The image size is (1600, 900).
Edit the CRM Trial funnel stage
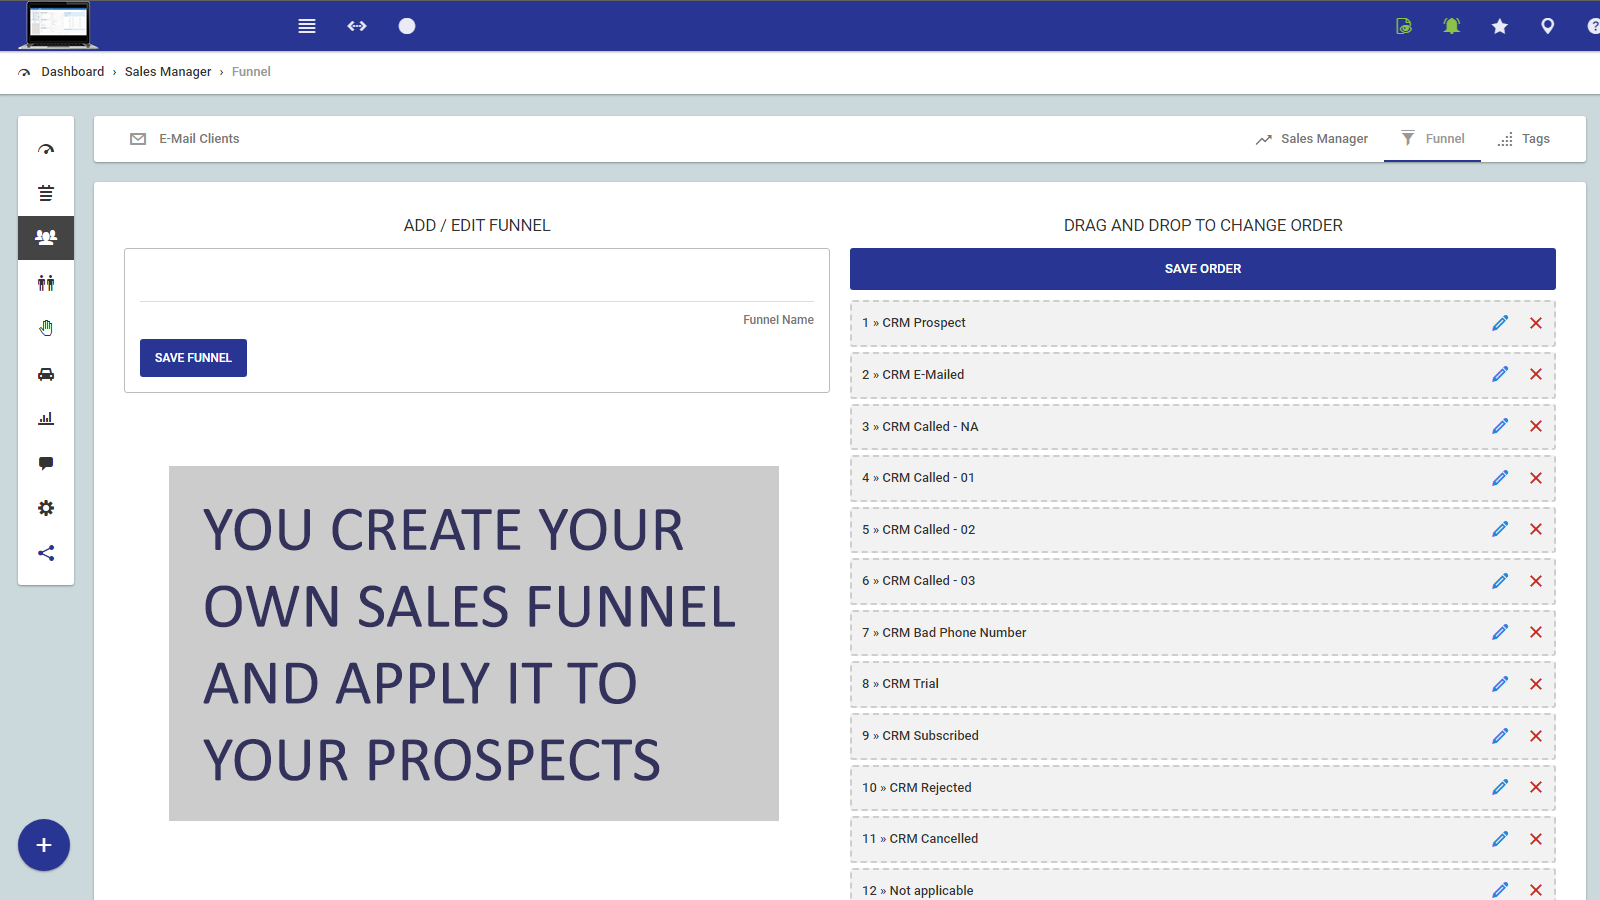click(1500, 684)
